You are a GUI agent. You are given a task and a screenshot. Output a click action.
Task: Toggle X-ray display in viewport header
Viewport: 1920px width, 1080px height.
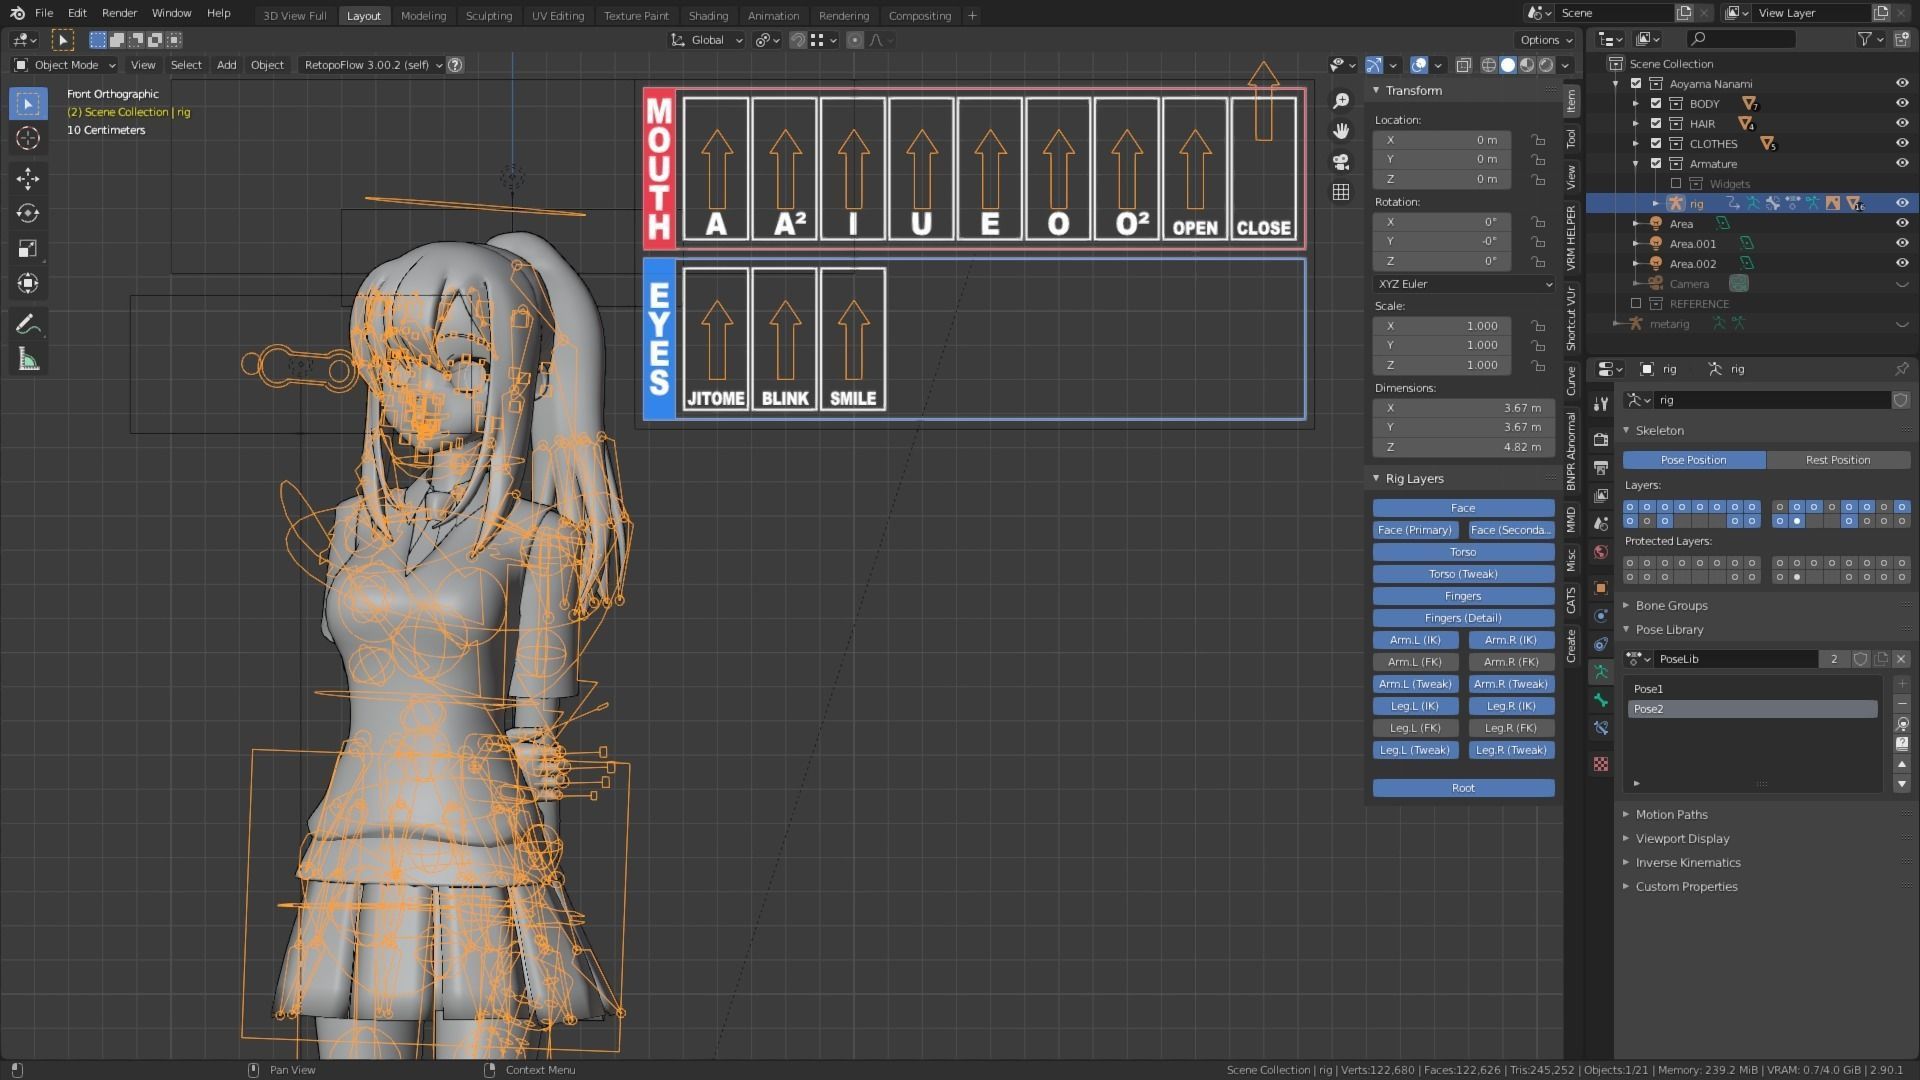[x=1463, y=65]
